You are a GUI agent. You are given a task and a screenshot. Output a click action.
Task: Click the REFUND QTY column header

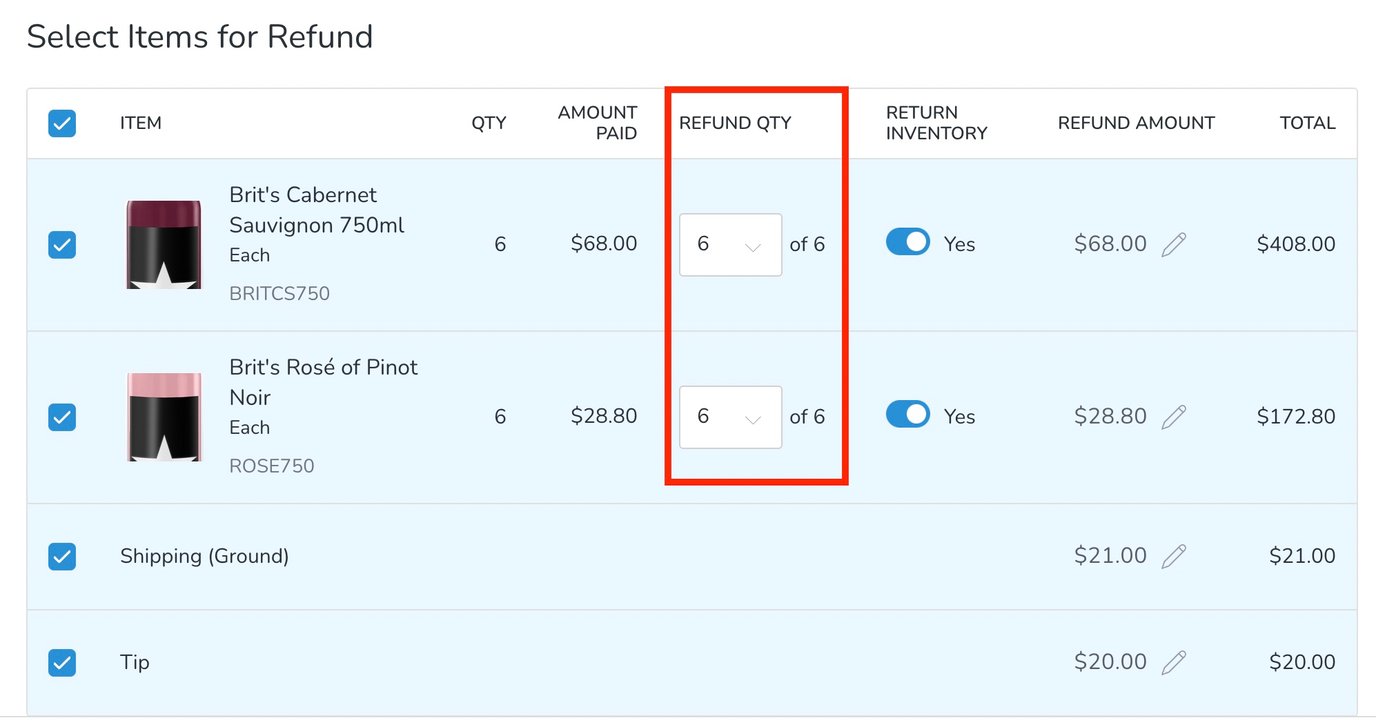click(735, 123)
